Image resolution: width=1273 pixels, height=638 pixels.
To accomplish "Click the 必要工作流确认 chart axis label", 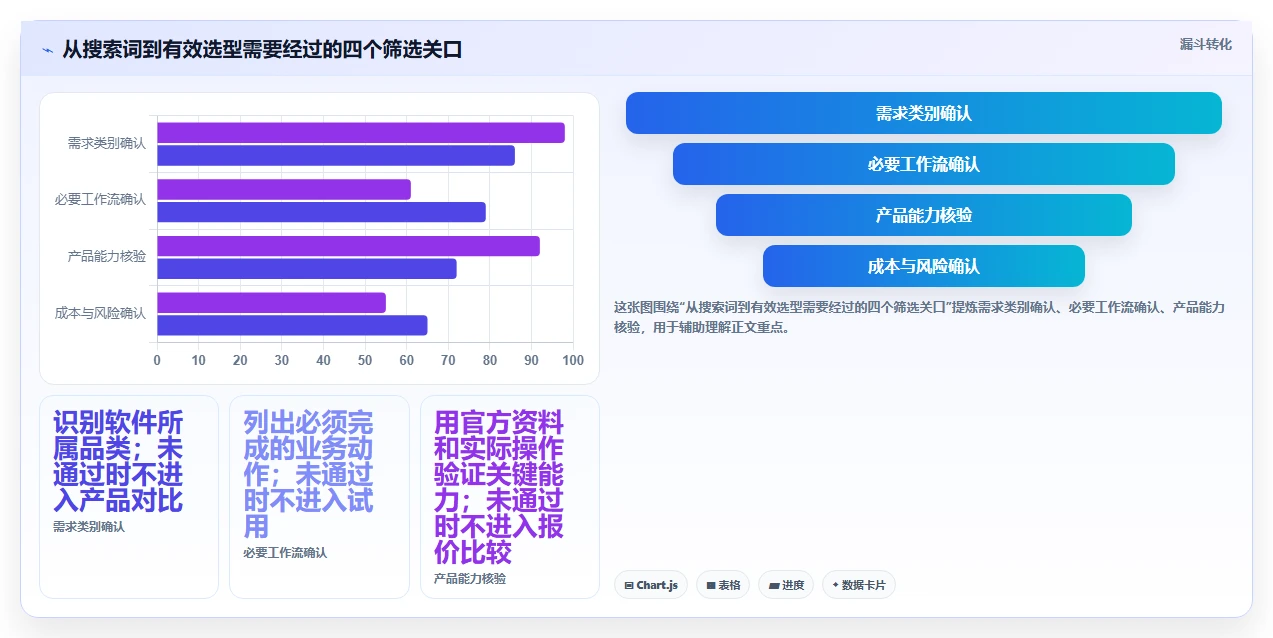I will click(x=100, y=200).
